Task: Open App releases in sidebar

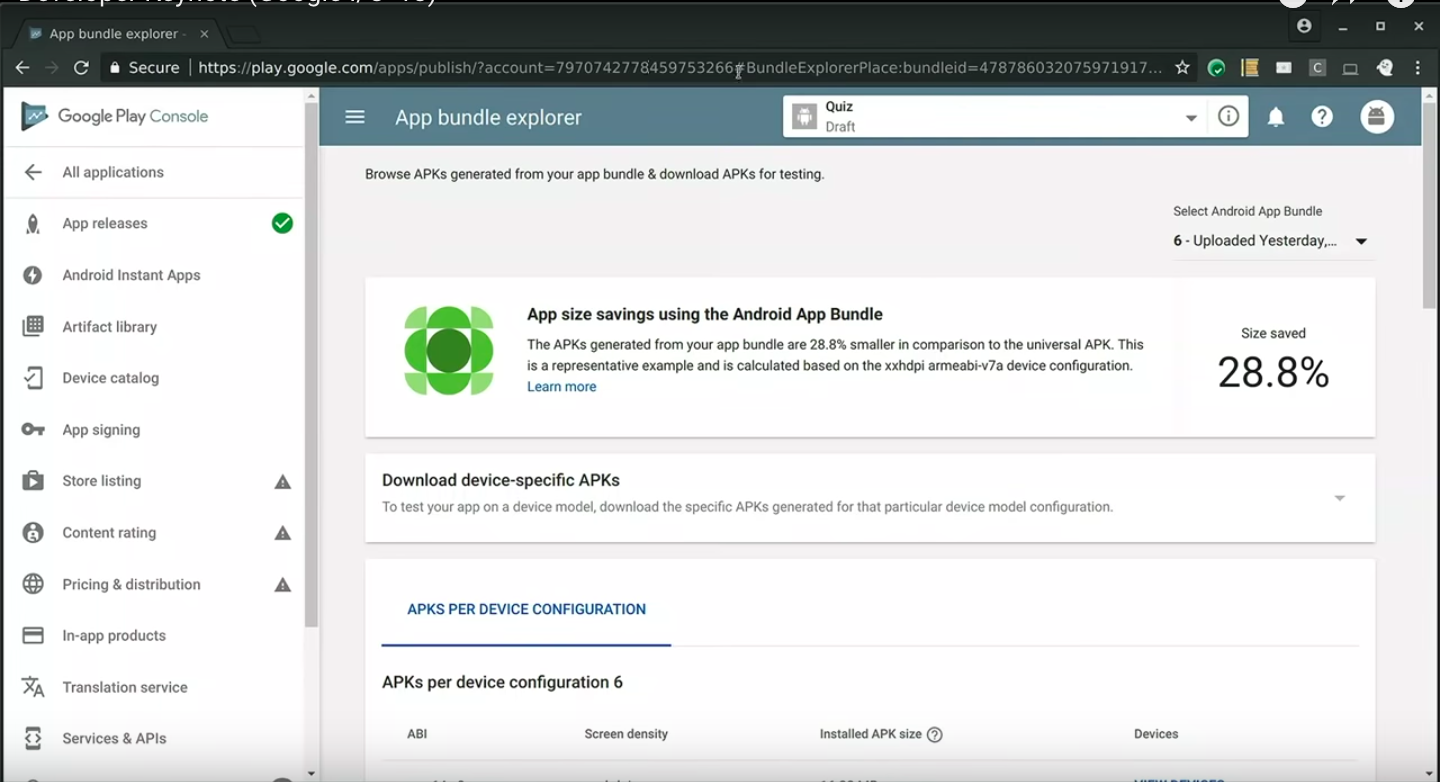Action: [105, 224]
